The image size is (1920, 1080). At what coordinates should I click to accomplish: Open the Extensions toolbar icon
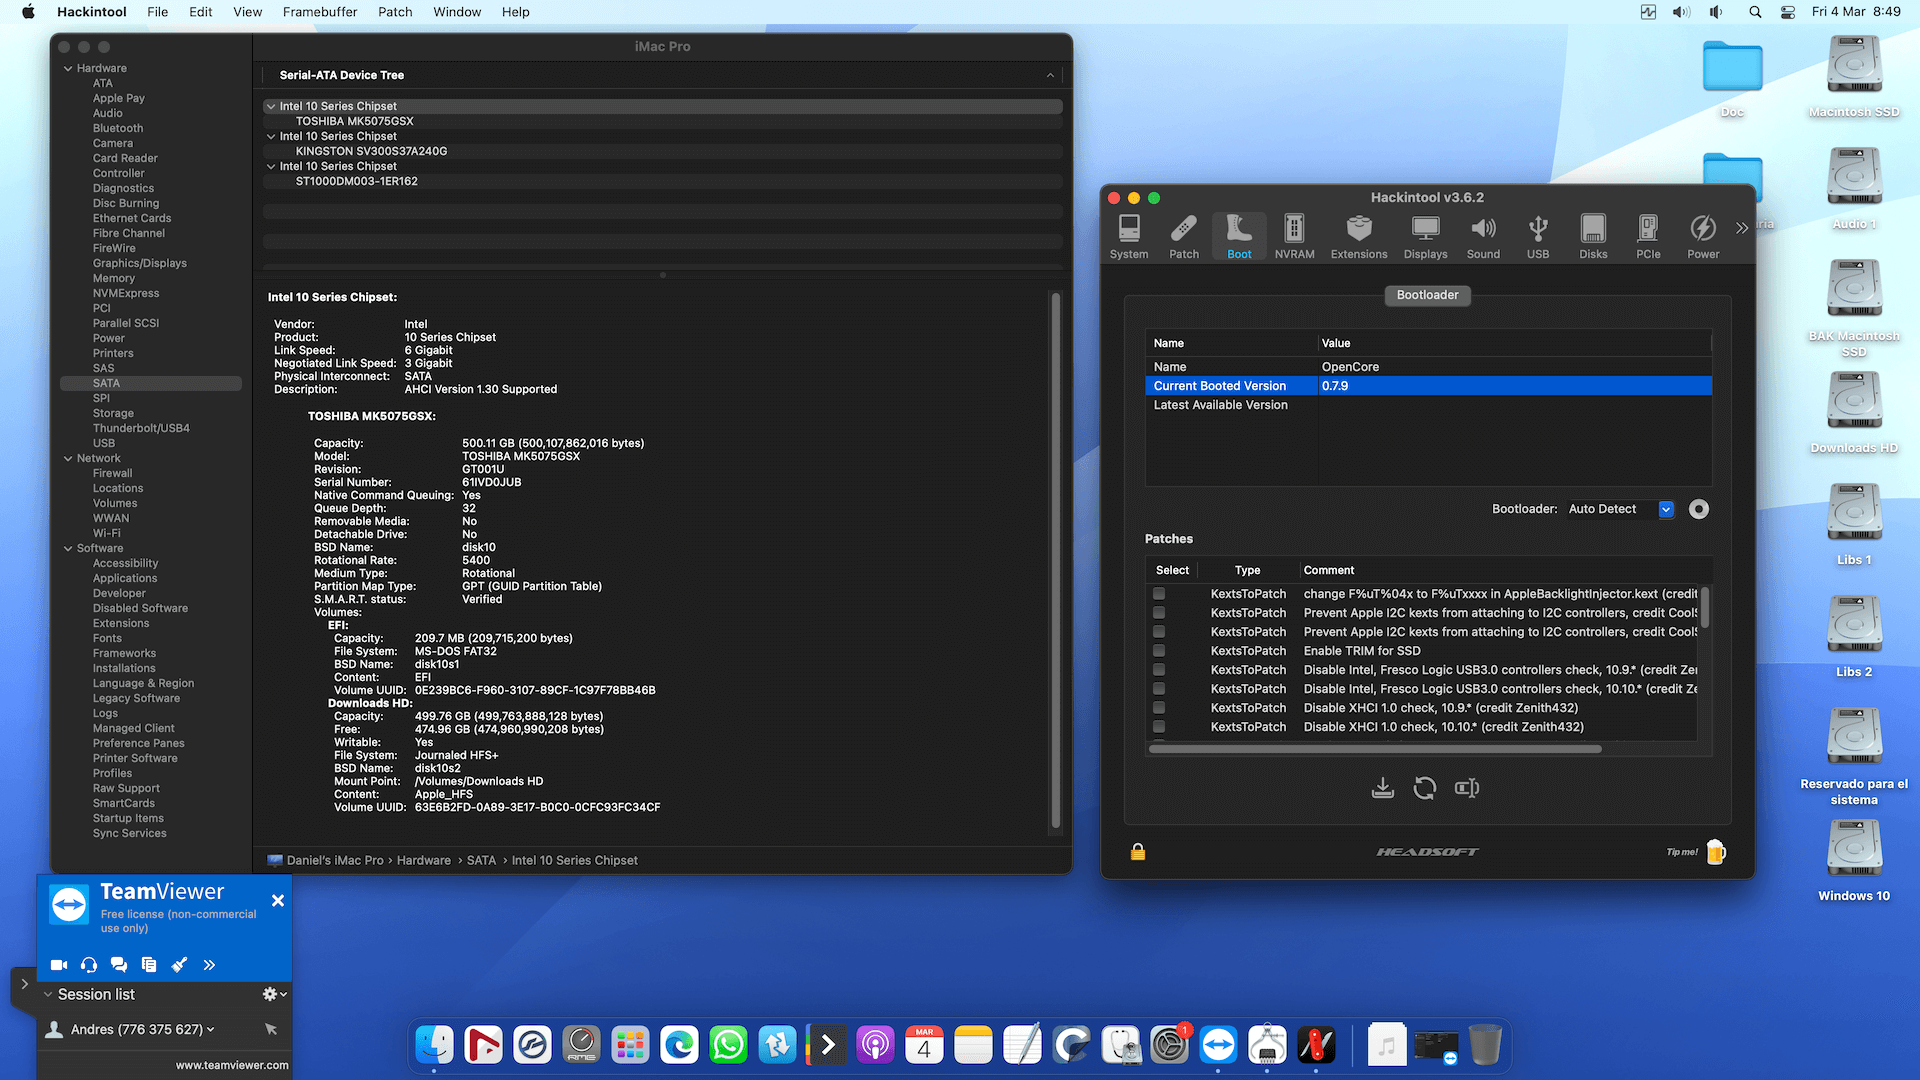click(1359, 237)
